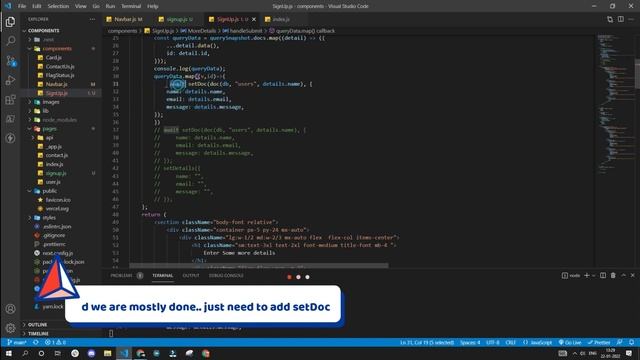Viewport: 640px width, 360px height.
Task: Click the editor horizontal scrollbar
Action: pyautogui.click(x=259, y=266)
